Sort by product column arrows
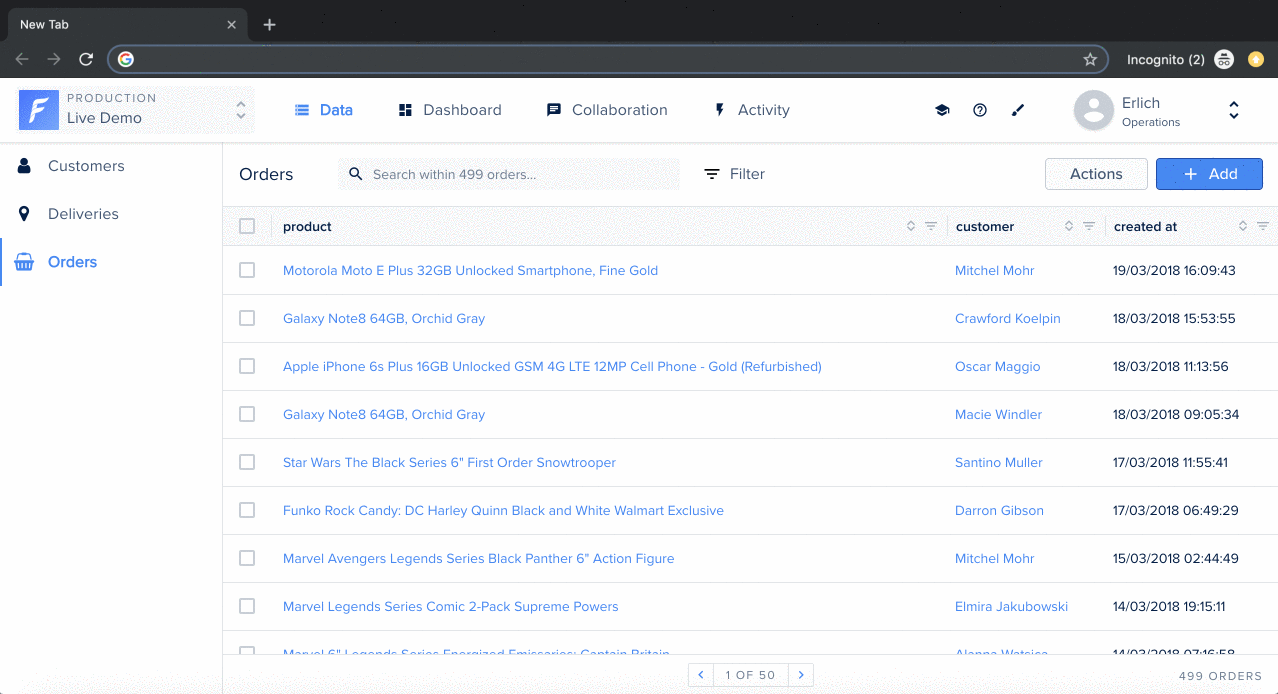 pos(911,226)
